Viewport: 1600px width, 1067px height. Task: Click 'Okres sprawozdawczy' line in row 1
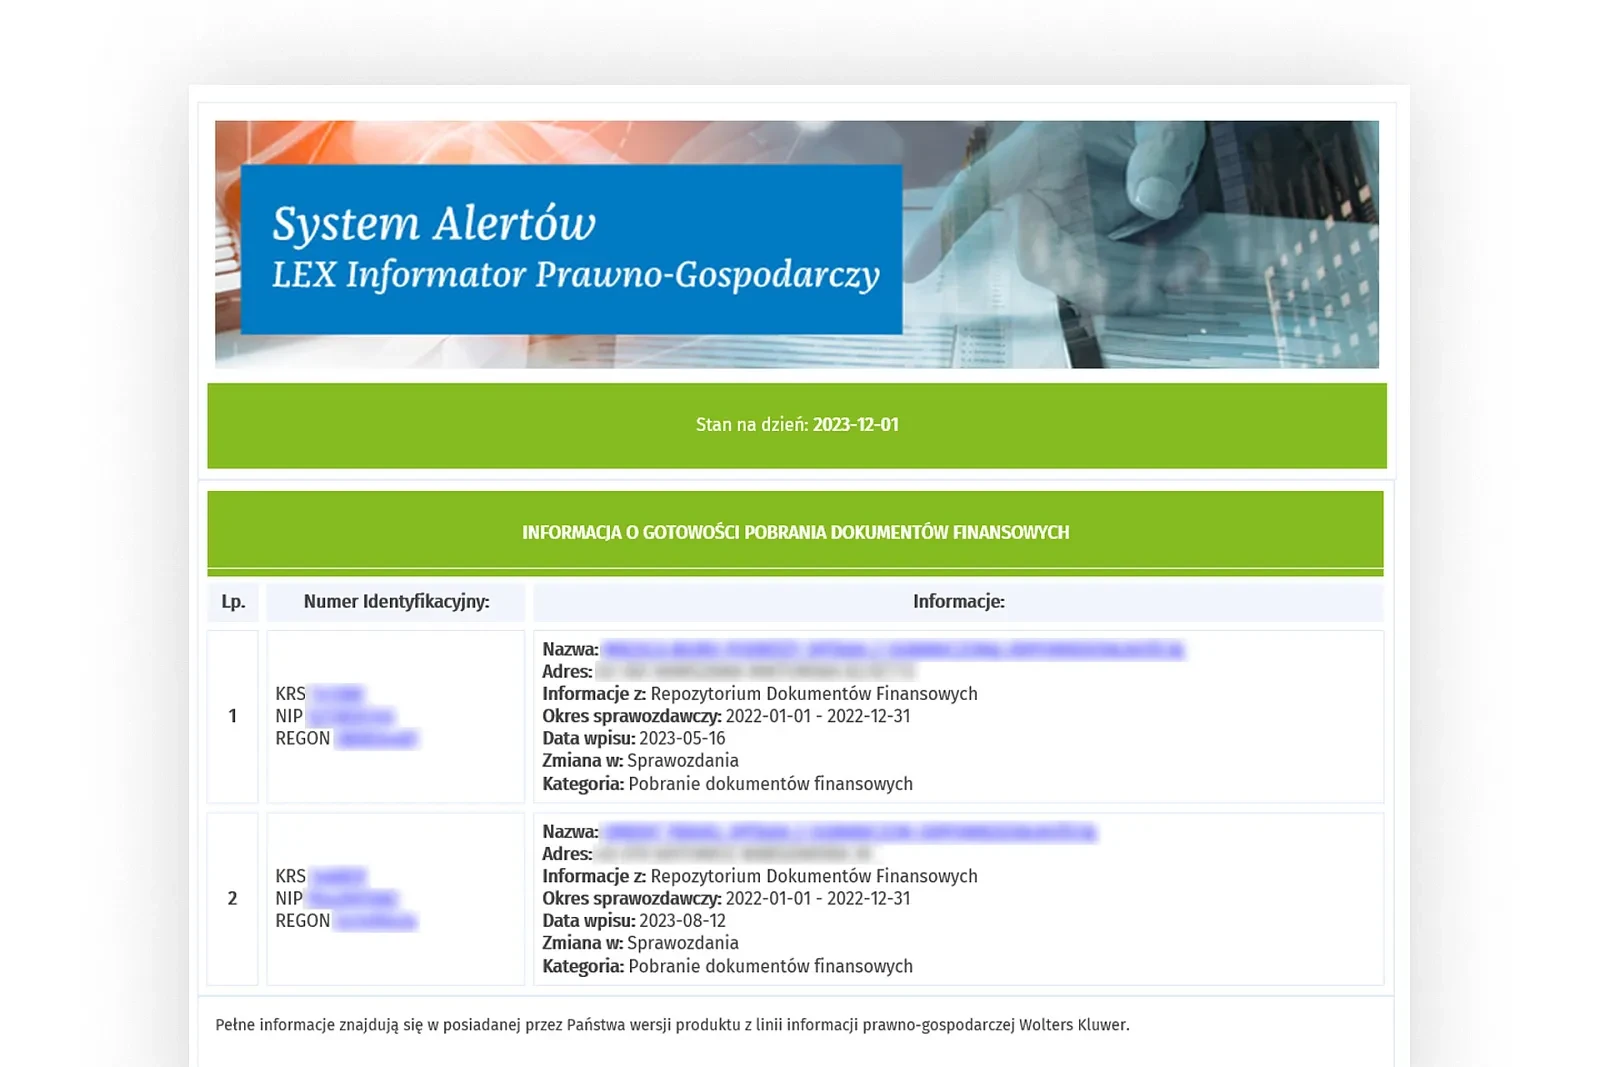coord(726,716)
